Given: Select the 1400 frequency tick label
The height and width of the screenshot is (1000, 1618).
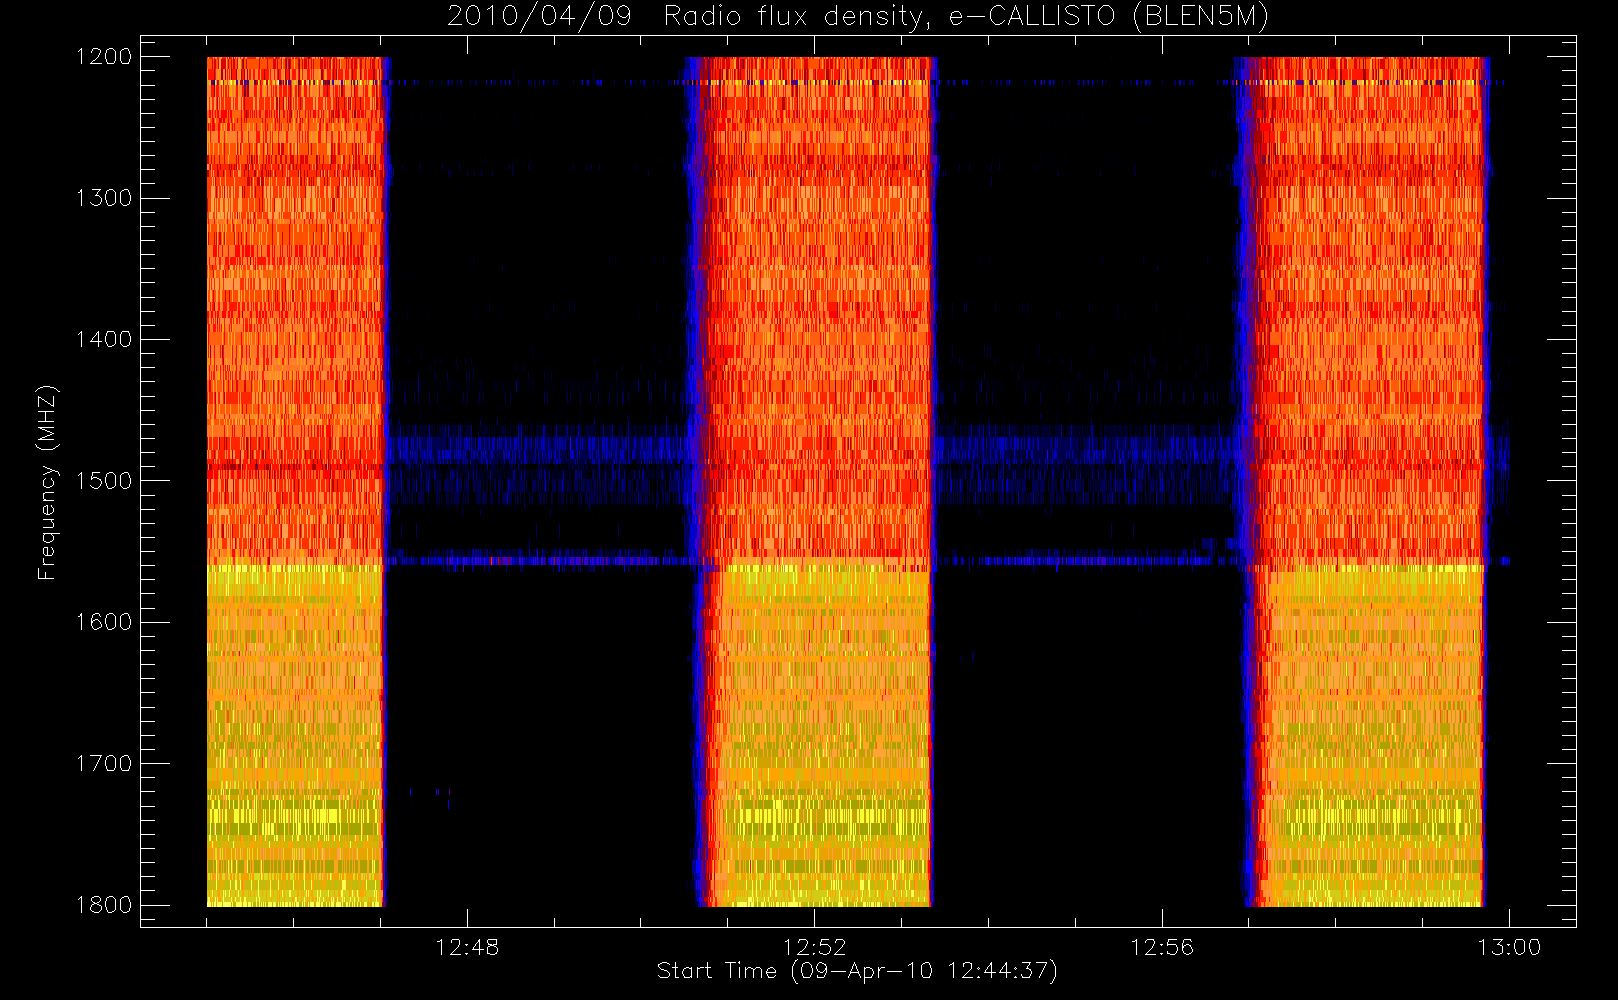Looking at the screenshot, I should click(x=104, y=339).
